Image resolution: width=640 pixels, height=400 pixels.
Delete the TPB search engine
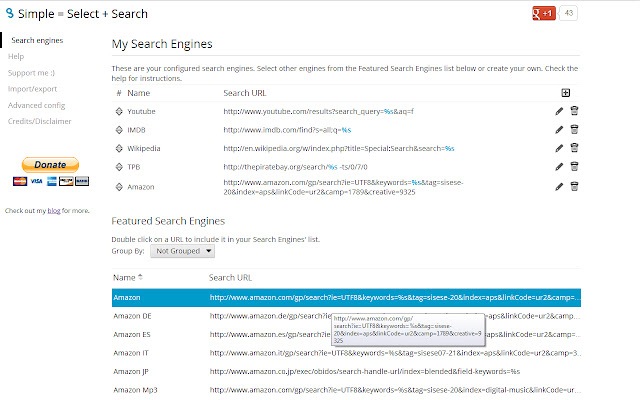pyautogui.click(x=575, y=167)
